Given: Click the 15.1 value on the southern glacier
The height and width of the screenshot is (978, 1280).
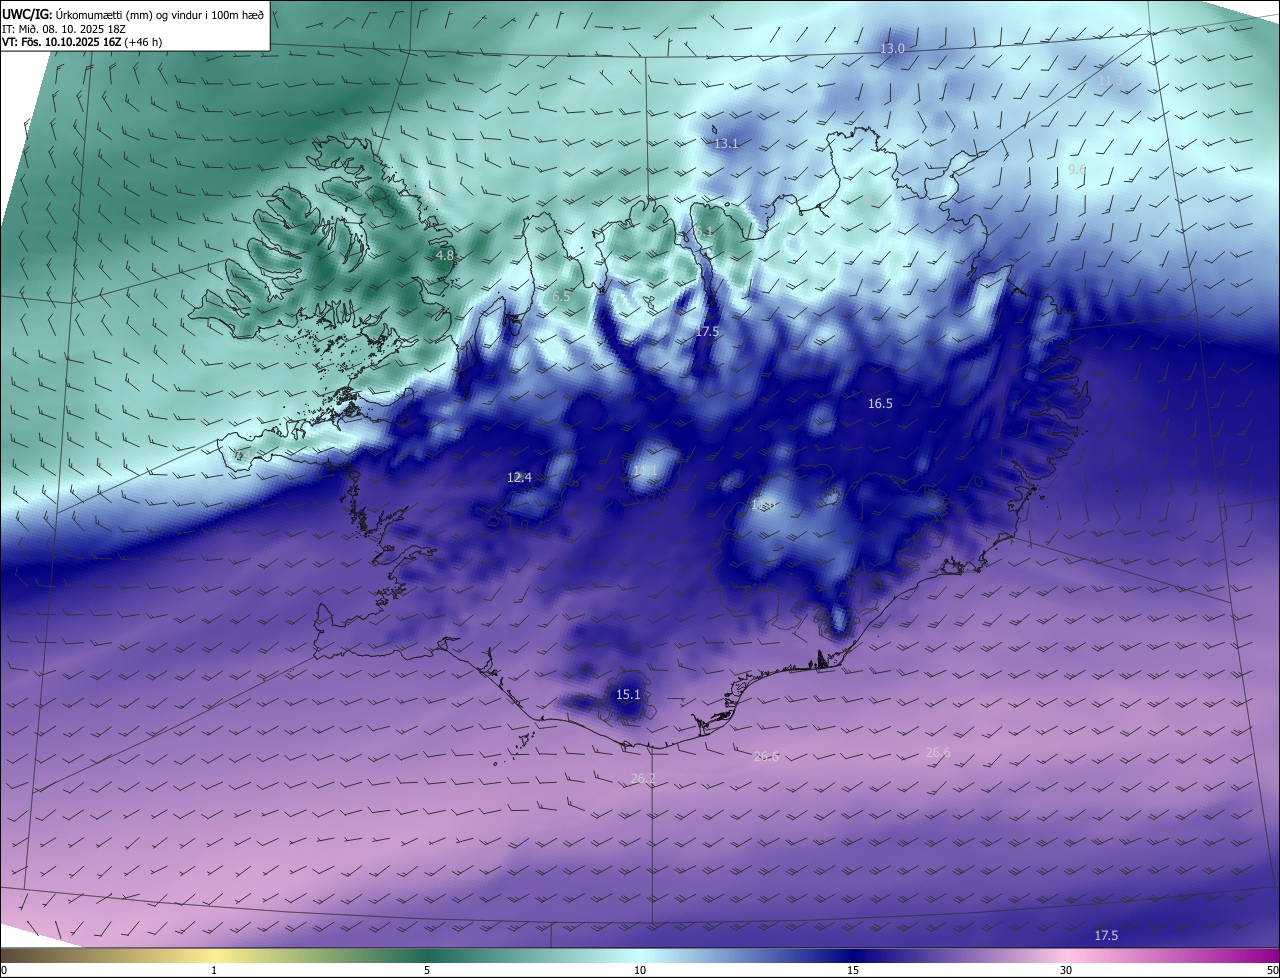Looking at the screenshot, I should pos(628,694).
